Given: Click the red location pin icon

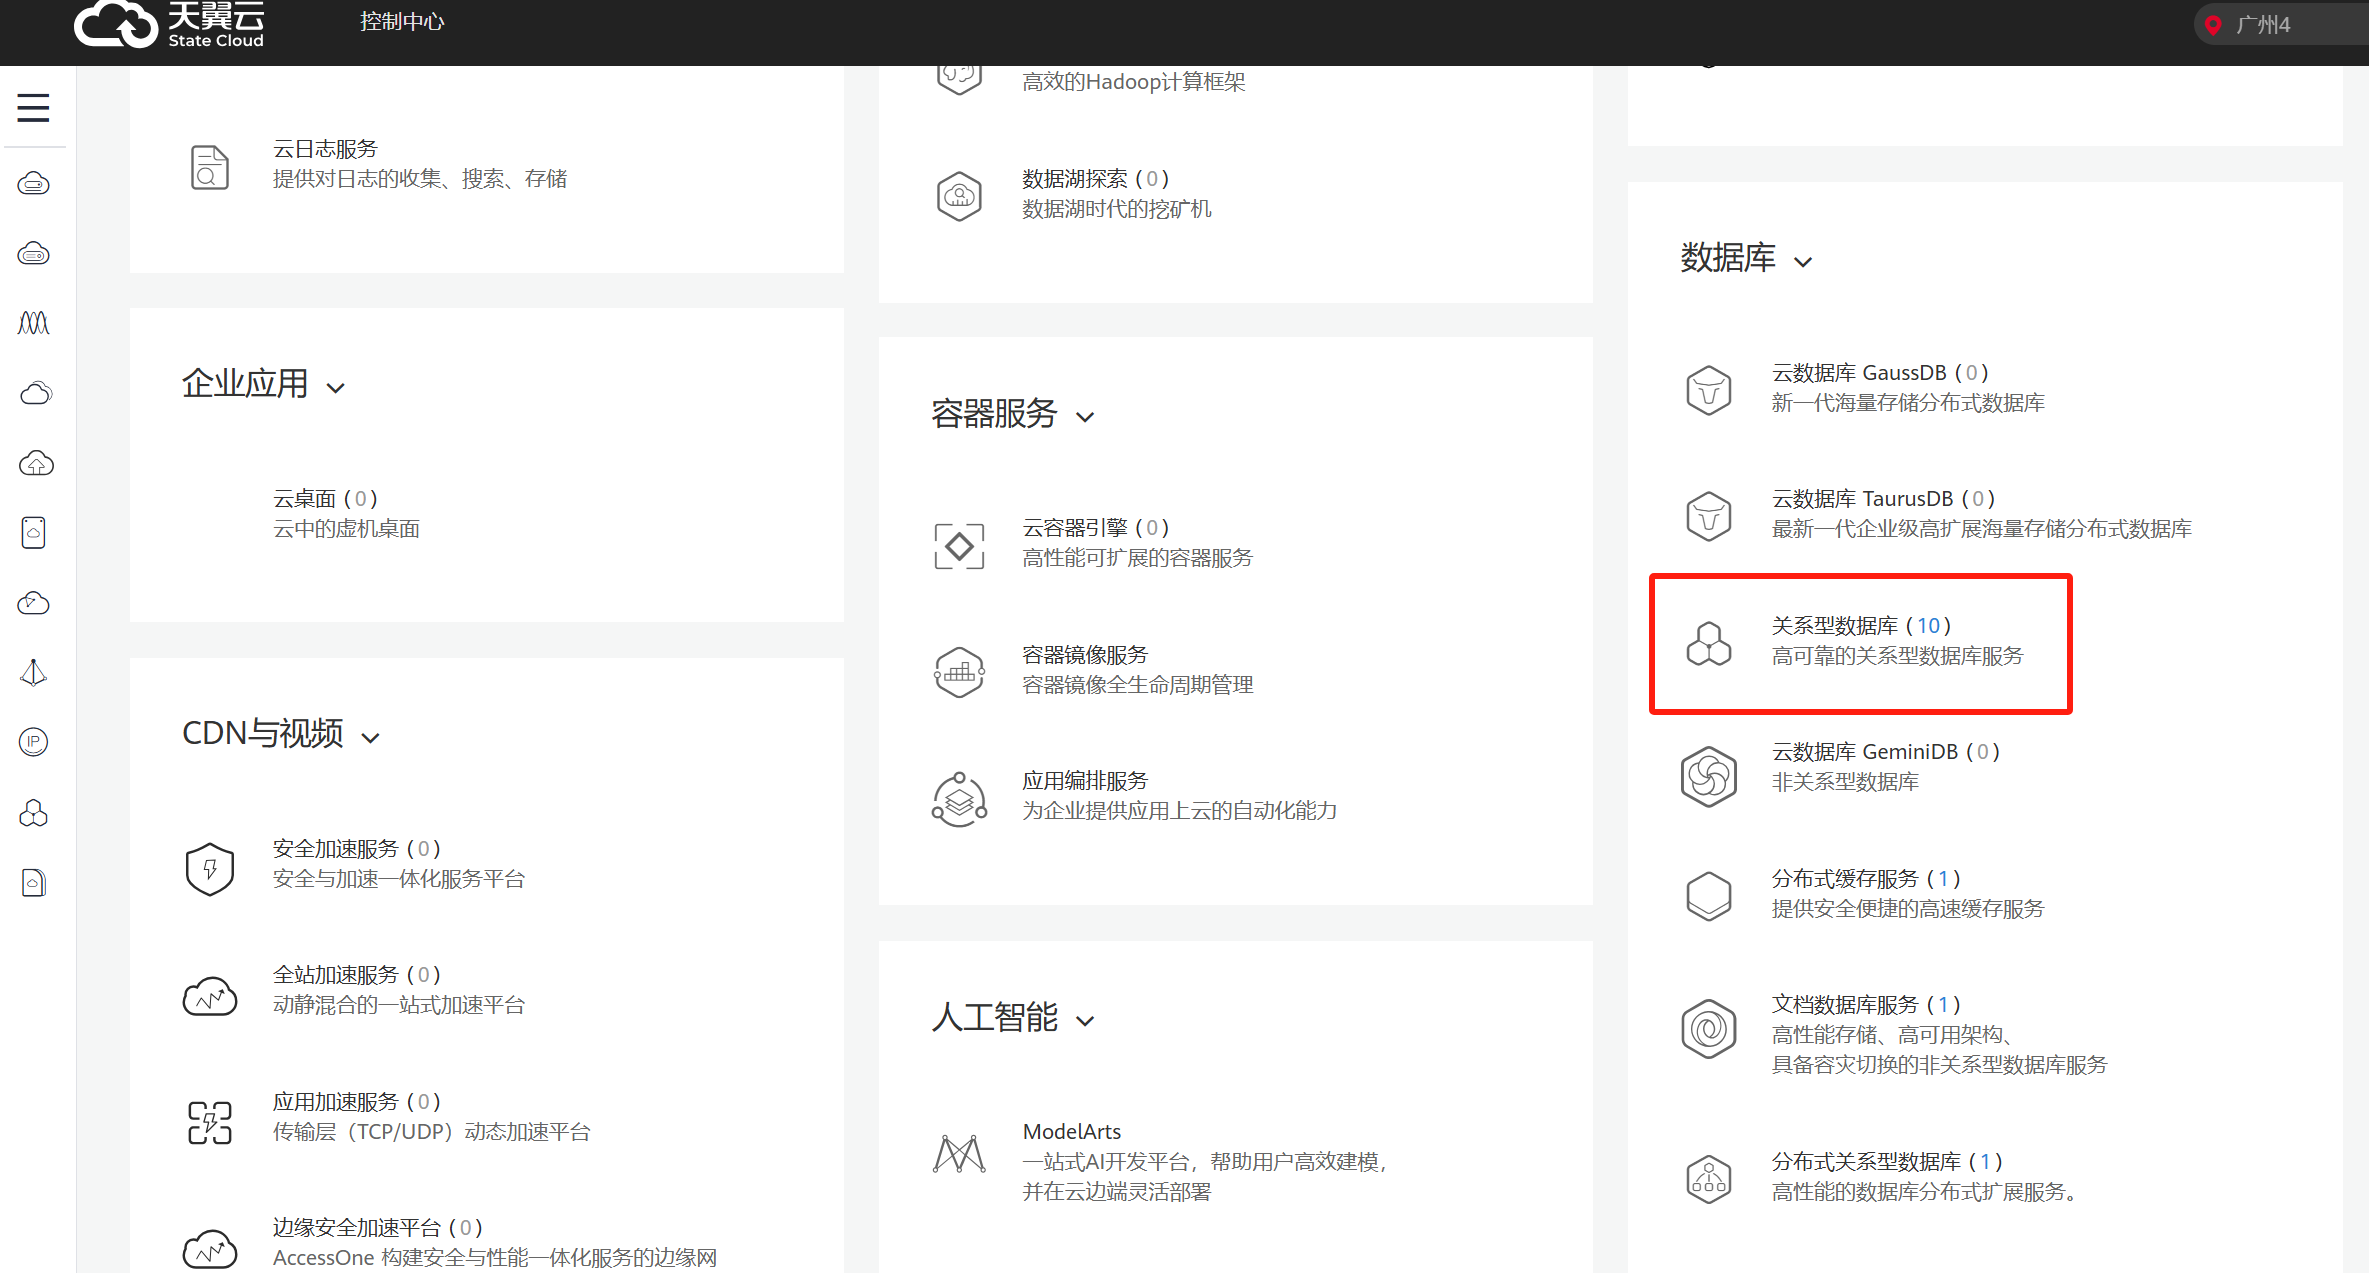Looking at the screenshot, I should 2213,25.
